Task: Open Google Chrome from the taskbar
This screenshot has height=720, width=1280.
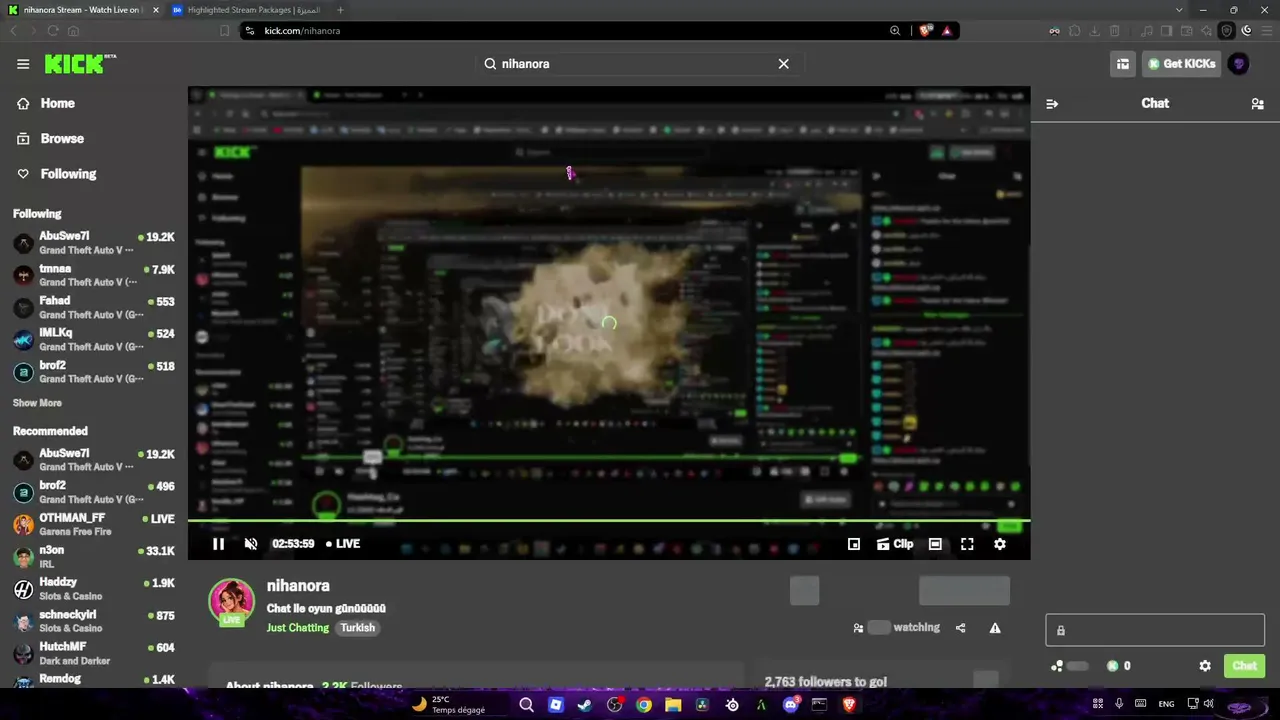Action: [x=644, y=705]
